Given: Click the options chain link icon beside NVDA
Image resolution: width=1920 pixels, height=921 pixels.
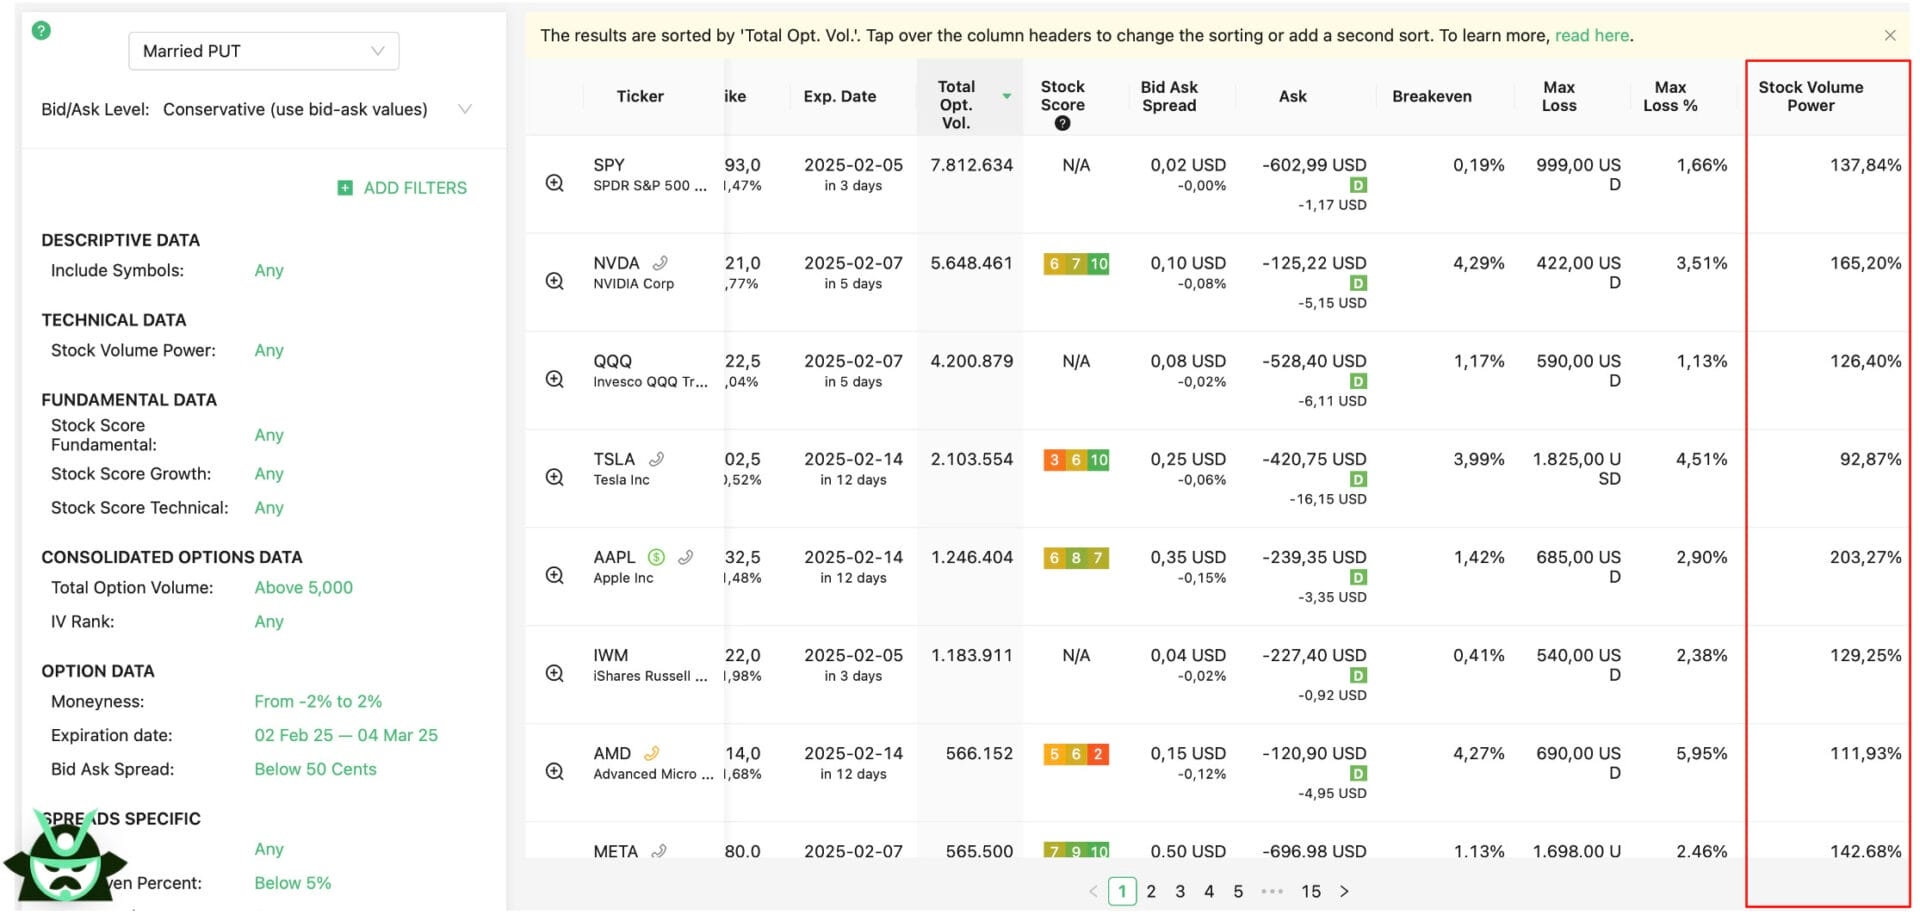Looking at the screenshot, I should (659, 262).
